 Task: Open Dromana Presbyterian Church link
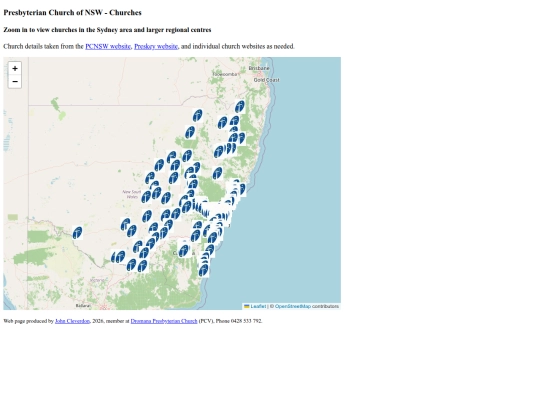pyautogui.click(x=164, y=321)
